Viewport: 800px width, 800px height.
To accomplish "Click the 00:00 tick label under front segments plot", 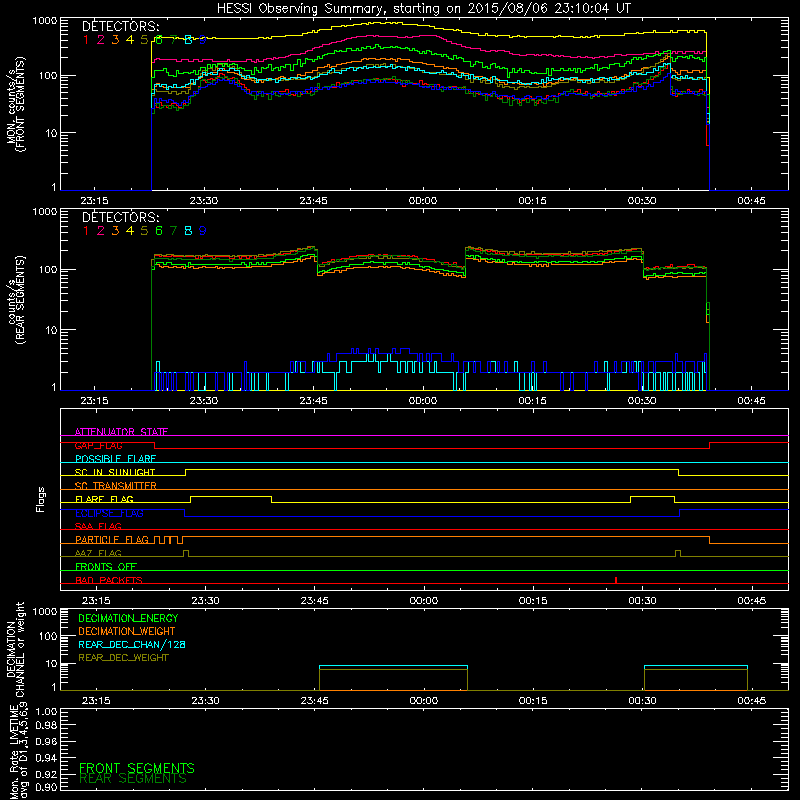I will click(423, 201).
